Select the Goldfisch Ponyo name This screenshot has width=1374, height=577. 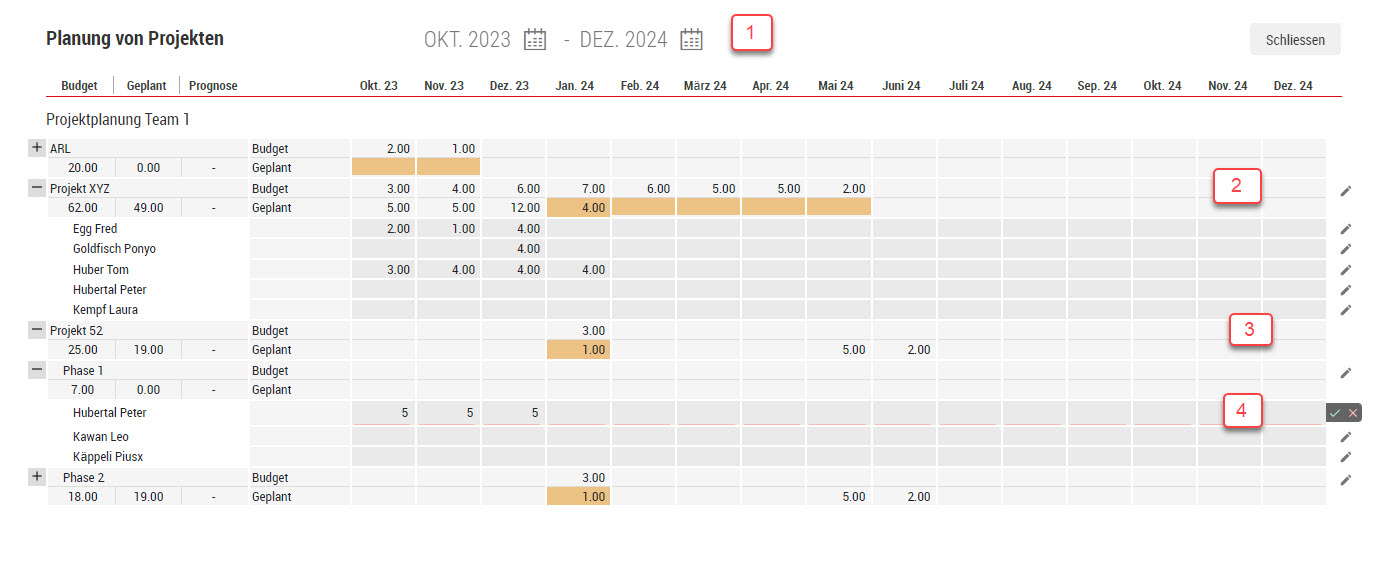pyautogui.click(x=114, y=249)
